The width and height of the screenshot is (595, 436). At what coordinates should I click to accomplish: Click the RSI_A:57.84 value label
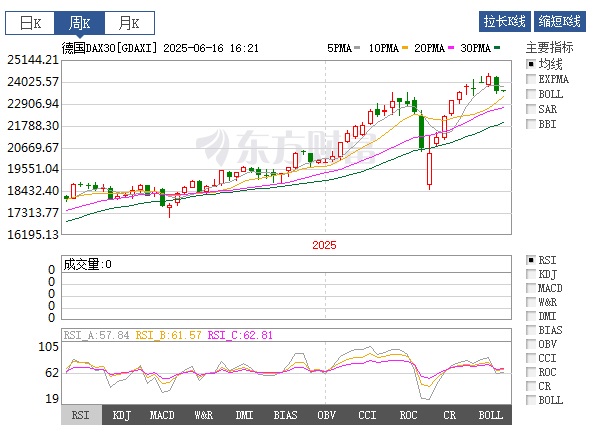coord(96,335)
